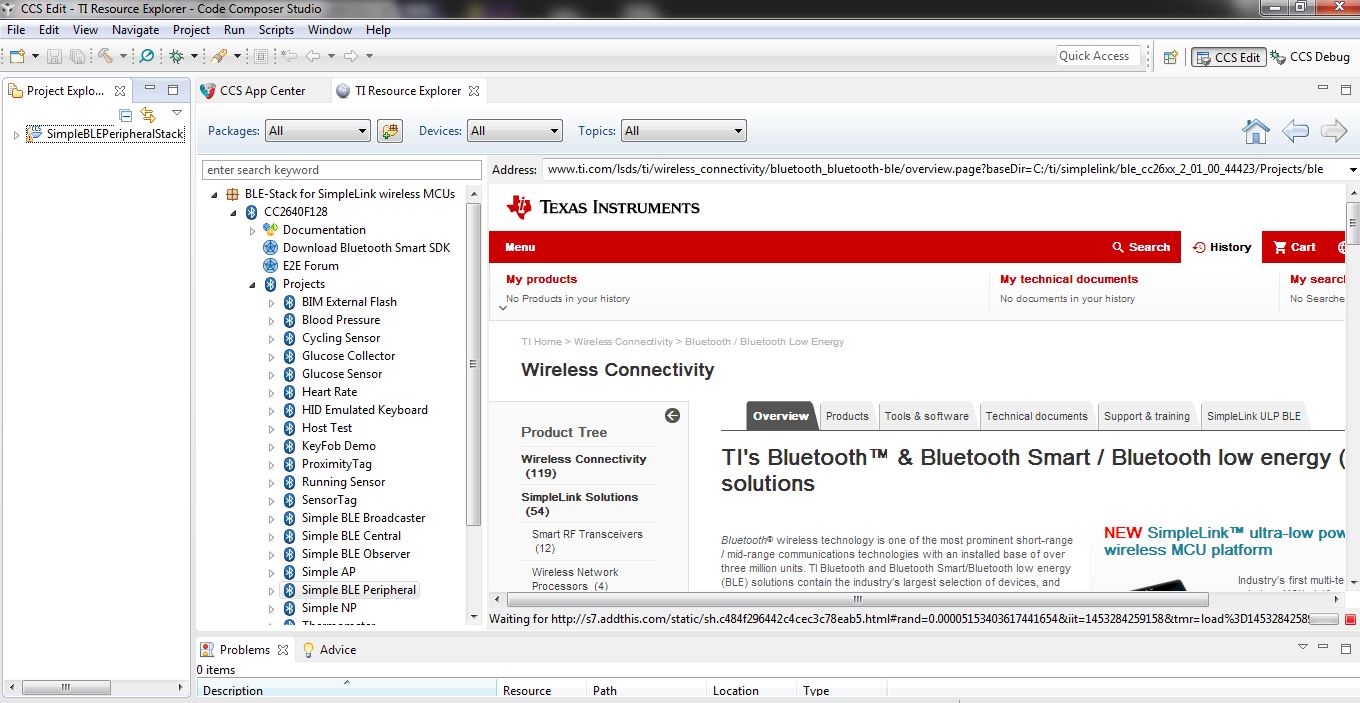Click the enter search keyword field
The image size is (1360, 703).
[342, 170]
